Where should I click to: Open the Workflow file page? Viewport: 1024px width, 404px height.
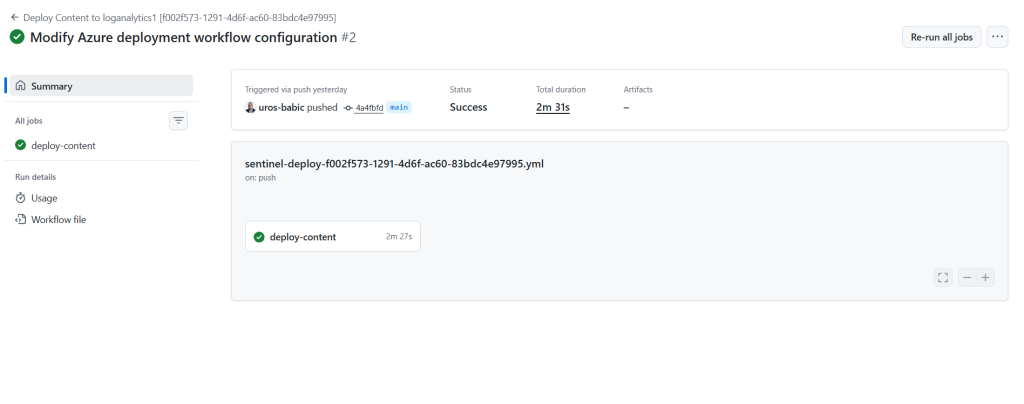coord(58,219)
